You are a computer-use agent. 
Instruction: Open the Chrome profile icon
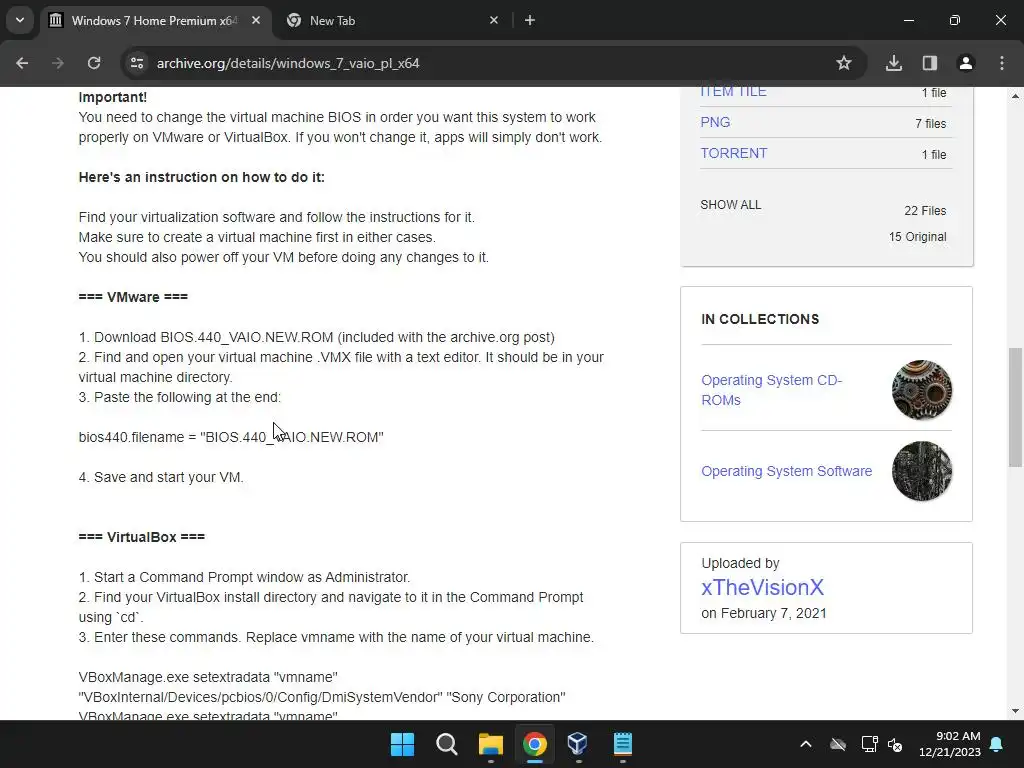[966, 63]
